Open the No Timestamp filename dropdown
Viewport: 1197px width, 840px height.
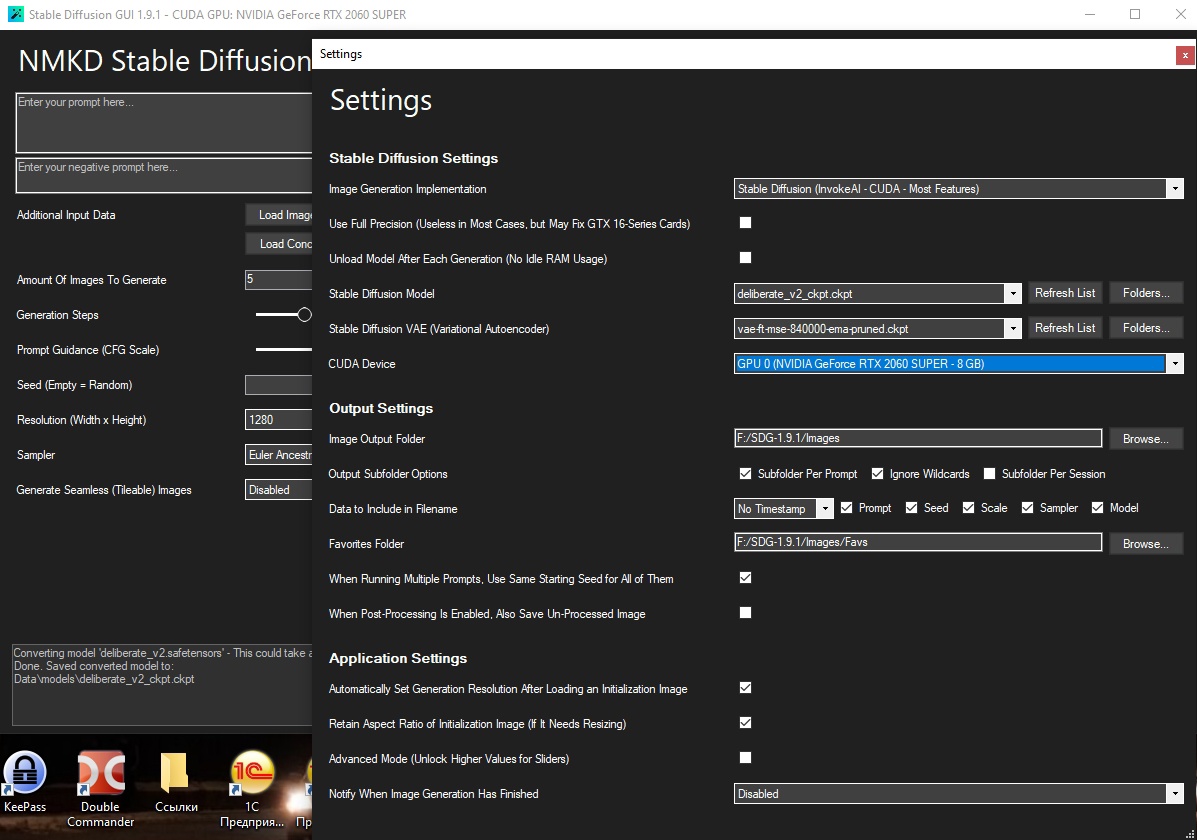[x=825, y=509]
